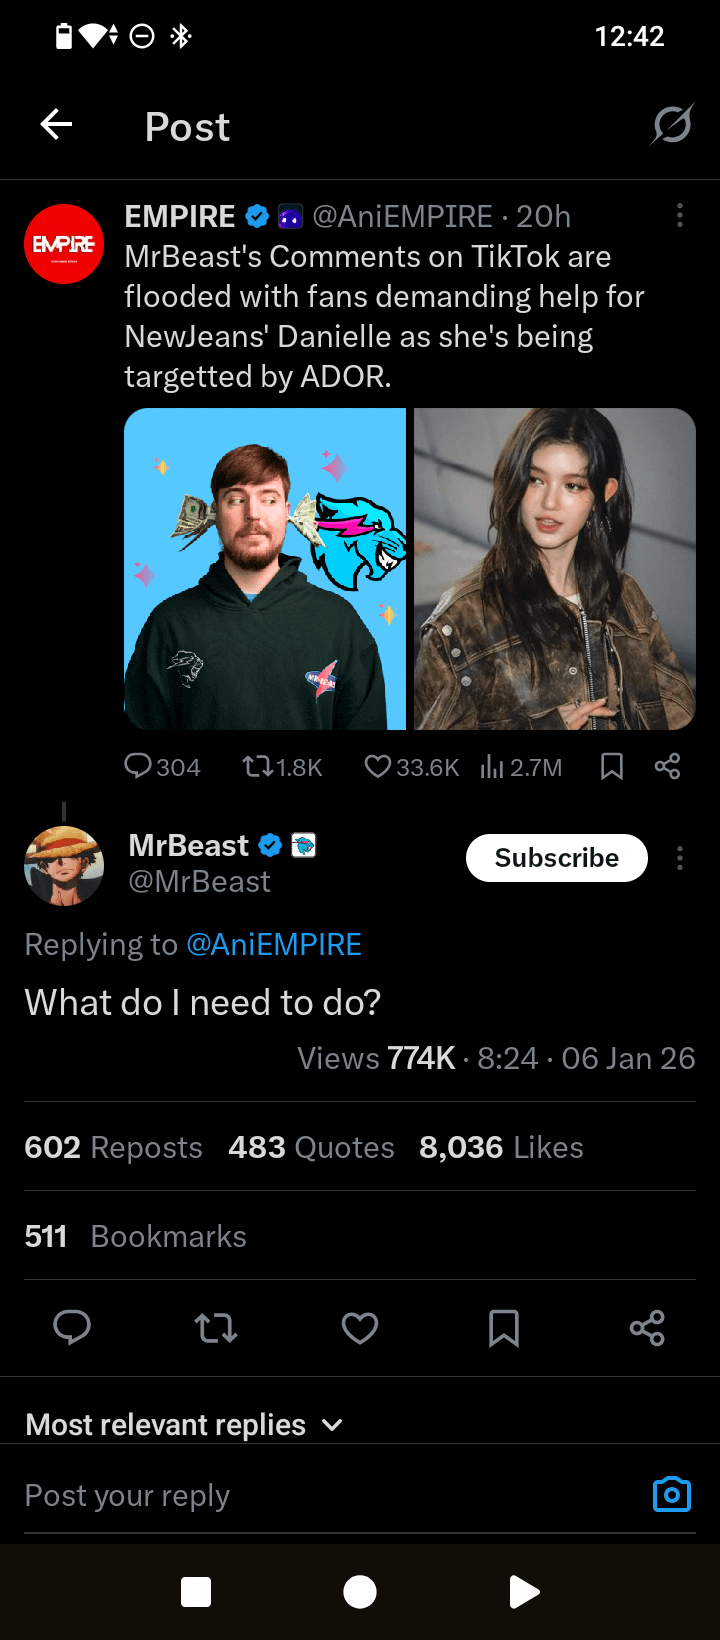Image resolution: width=720 pixels, height=1640 pixels.
Task: Open the @AniEMPIRE mention link
Action: click(273, 944)
